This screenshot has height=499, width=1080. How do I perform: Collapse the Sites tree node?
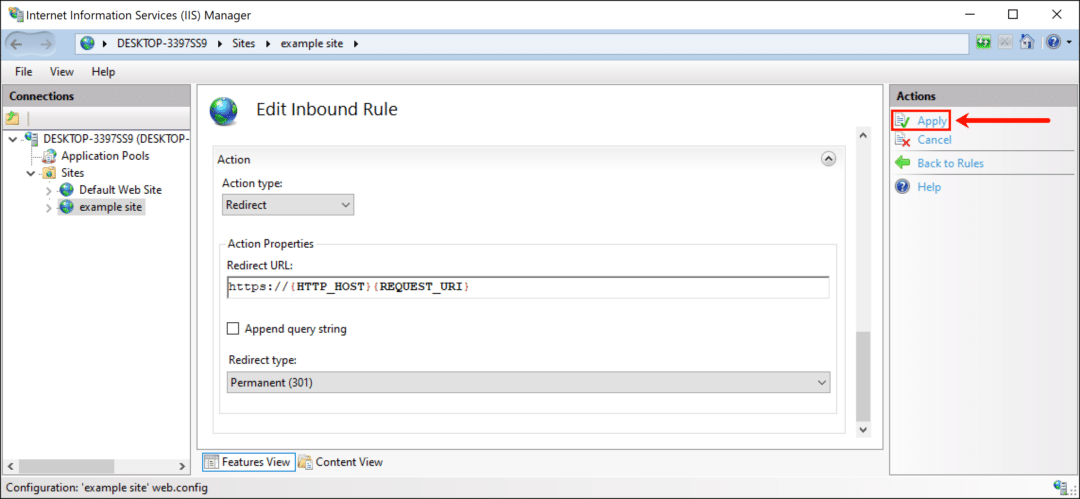[31, 173]
